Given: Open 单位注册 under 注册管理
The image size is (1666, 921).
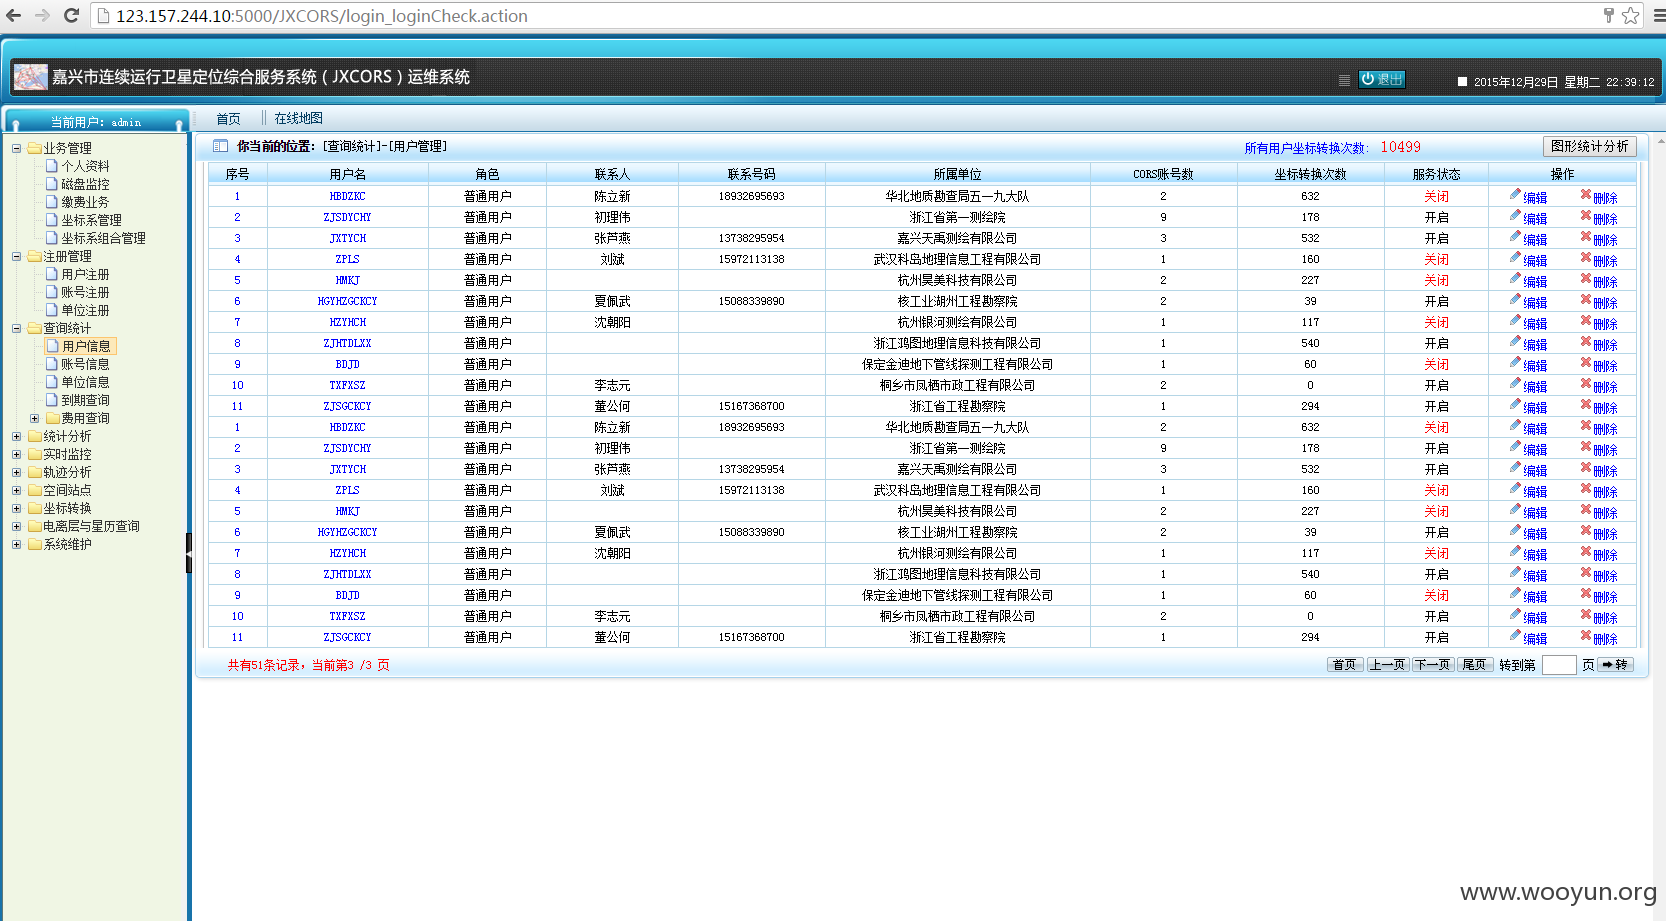Looking at the screenshot, I should (85, 310).
